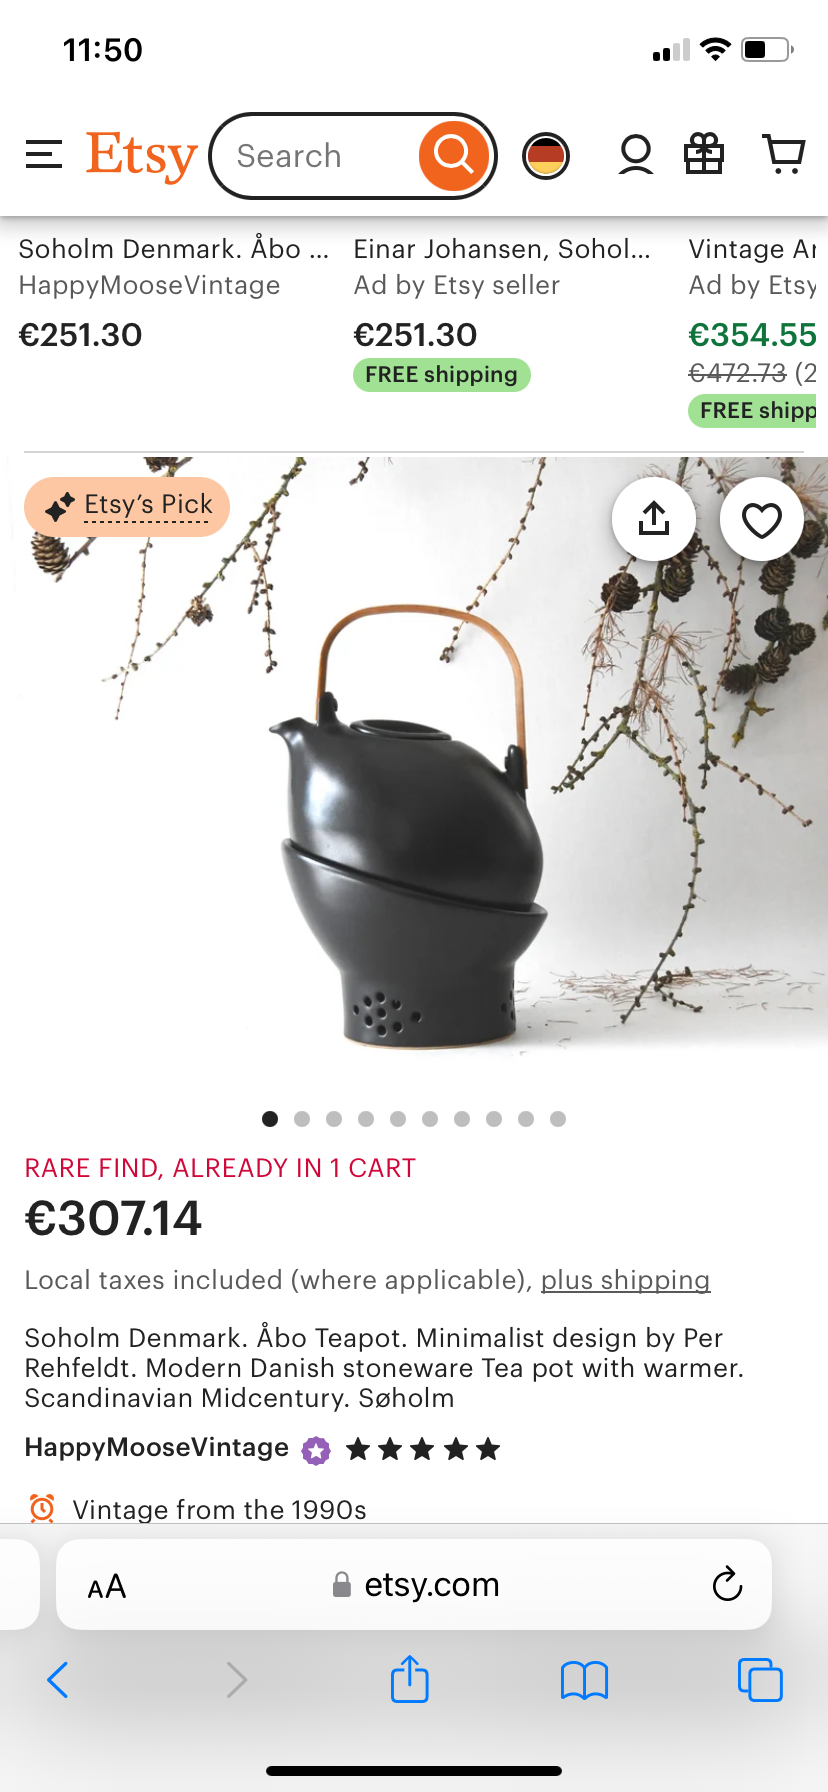This screenshot has height=1792, width=828.
Task: Select the last image carousel dot
Action: (x=558, y=1119)
